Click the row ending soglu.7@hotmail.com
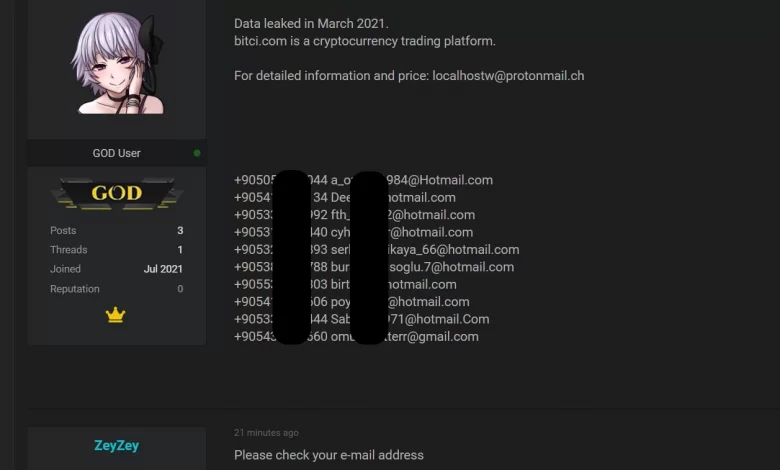Viewport: 780px width, 470px height. pyautogui.click(x=374, y=267)
